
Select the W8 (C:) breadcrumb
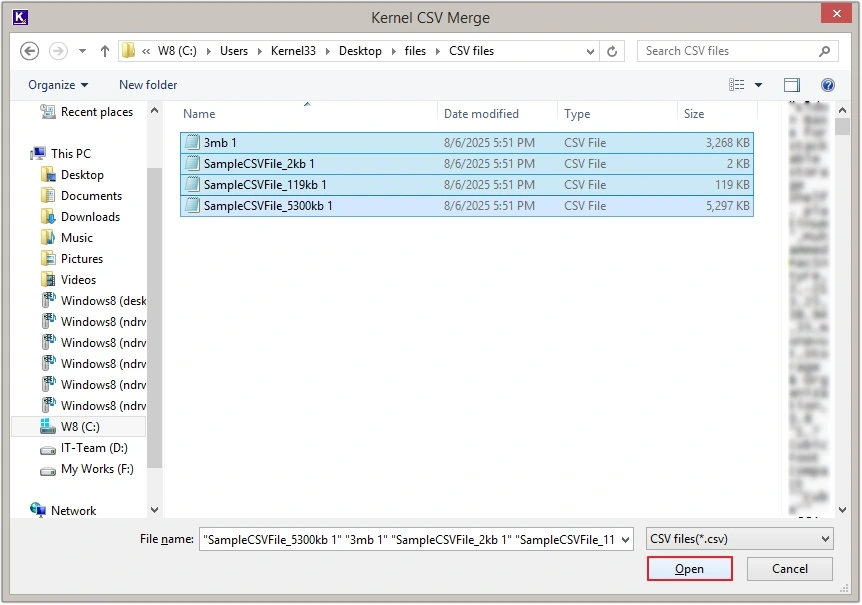coord(177,51)
